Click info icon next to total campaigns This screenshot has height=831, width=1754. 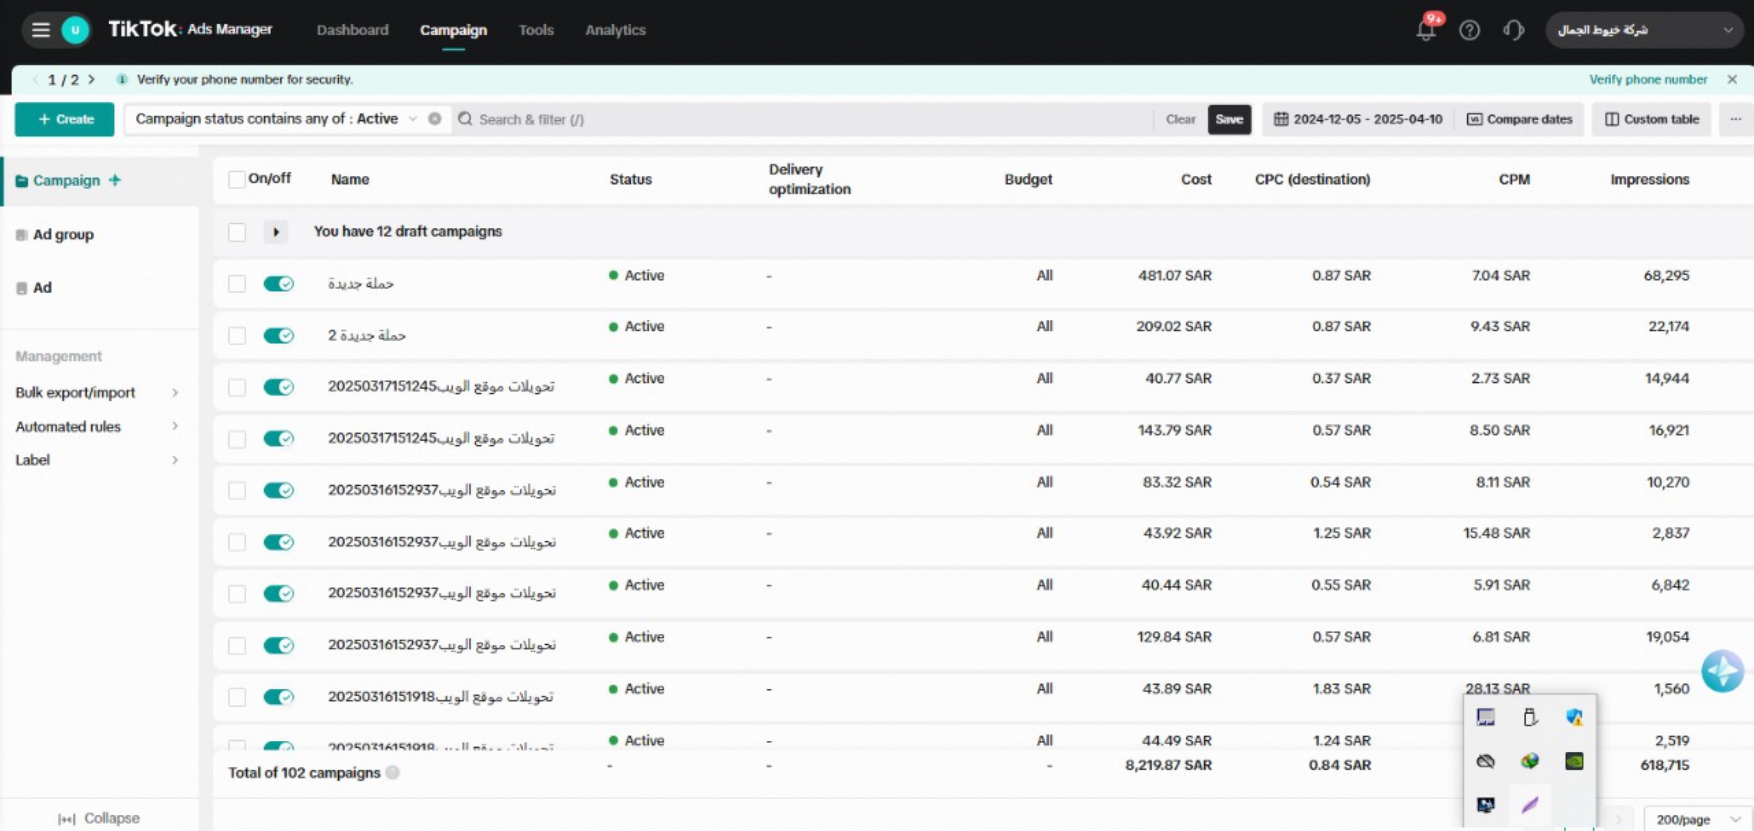(393, 773)
